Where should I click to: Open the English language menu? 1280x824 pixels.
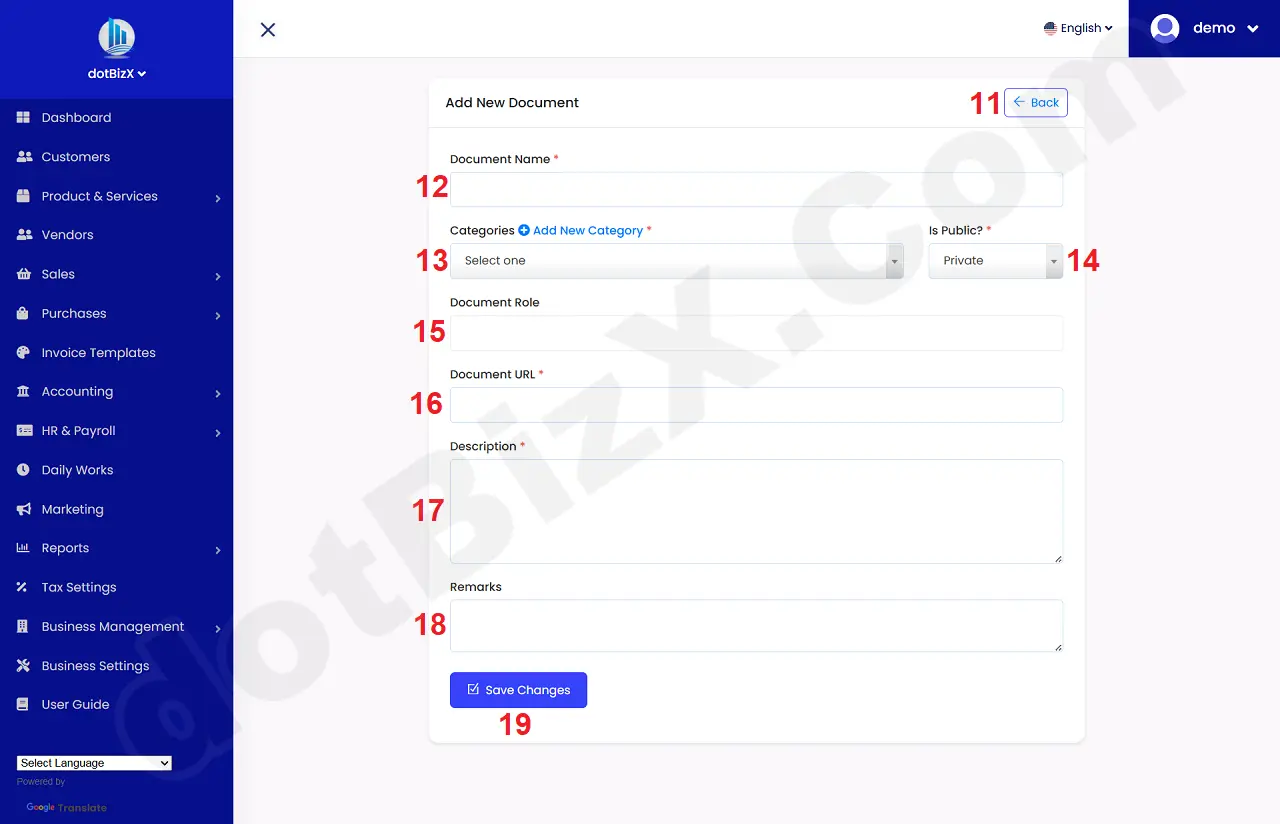click(x=1078, y=28)
